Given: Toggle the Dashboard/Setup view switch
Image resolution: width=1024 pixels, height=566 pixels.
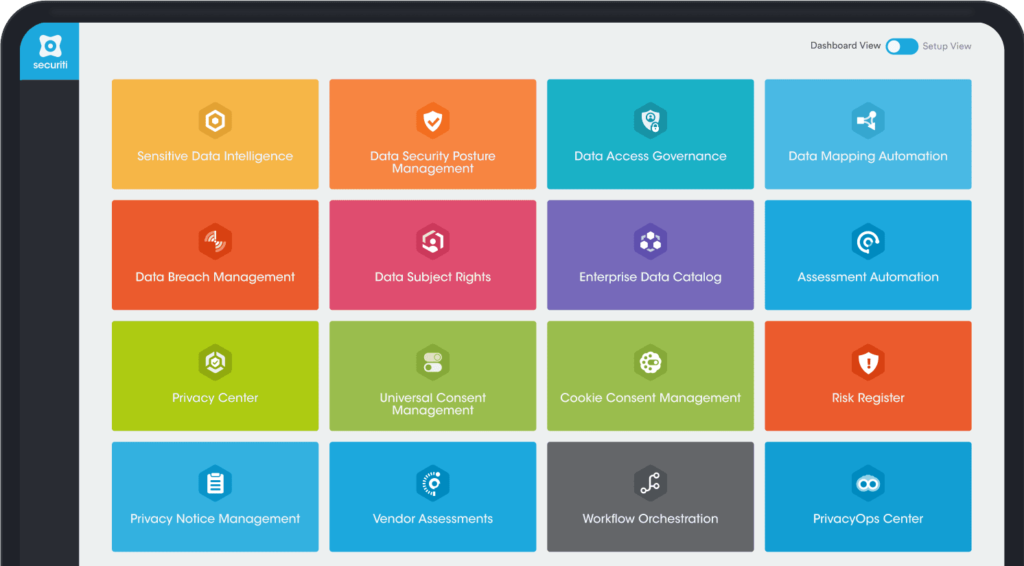Looking at the screenshot, I should 901,46.
